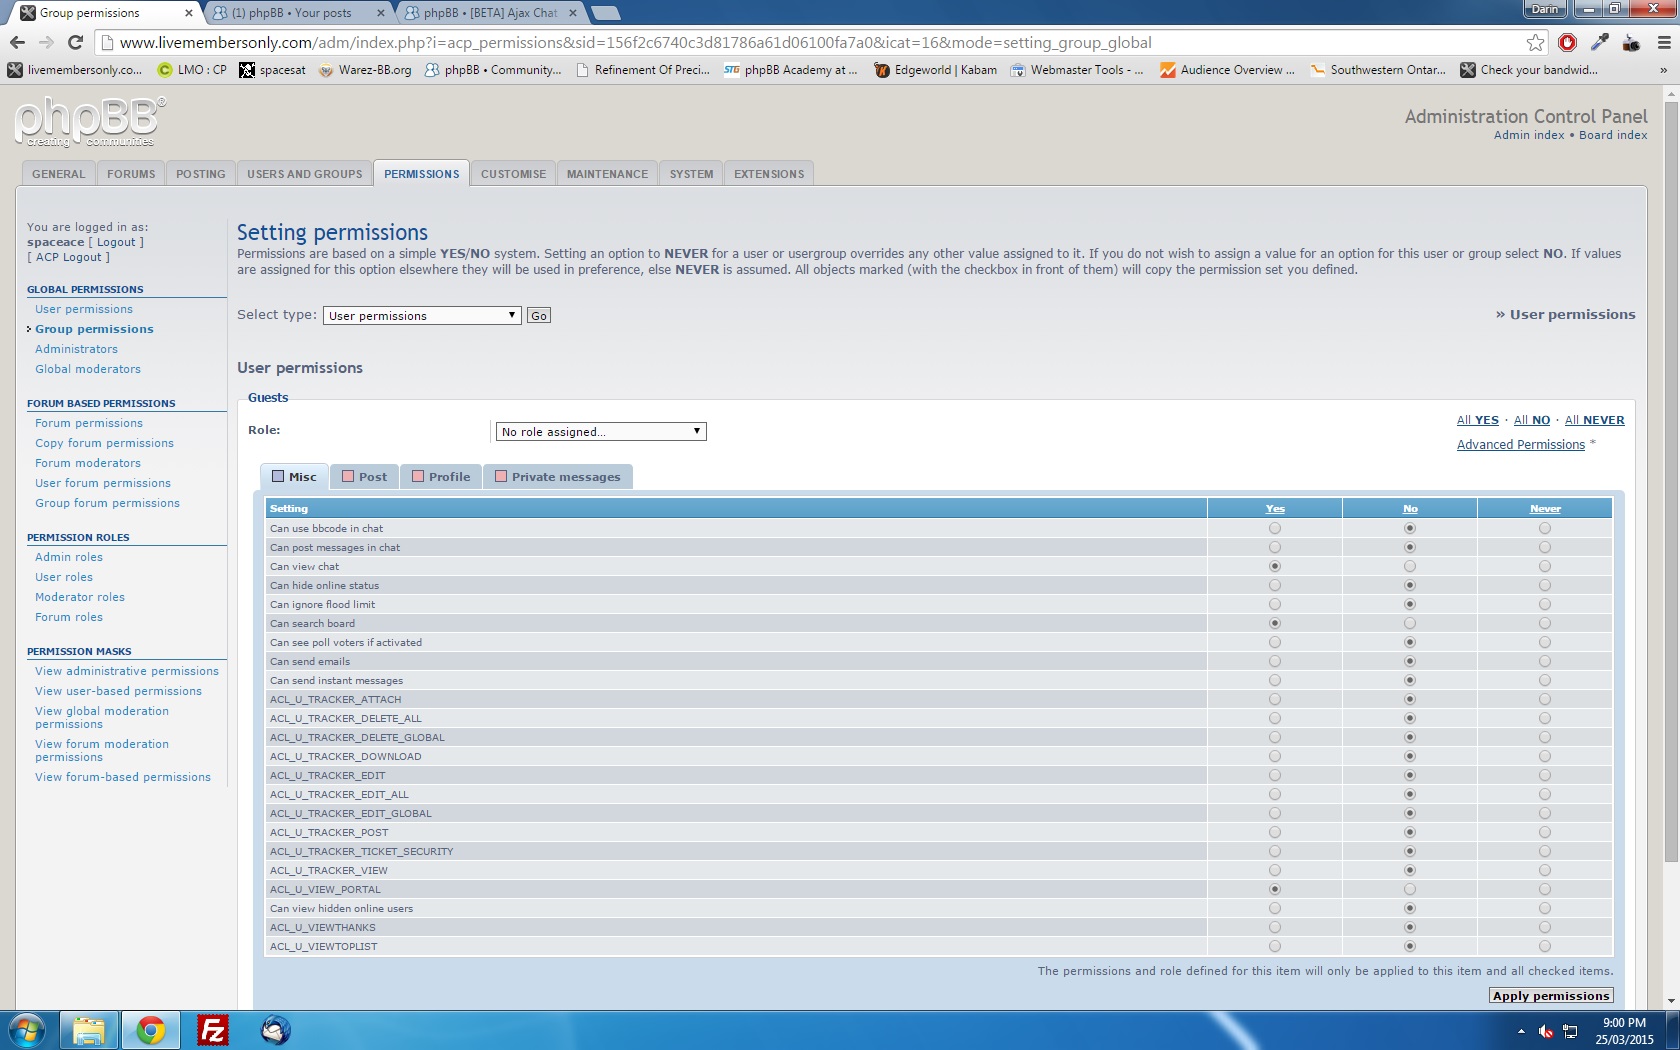1680x1050 pixels.
Task: Open the Warez-BB.org bookmark
Action: [x=365, y=70]
